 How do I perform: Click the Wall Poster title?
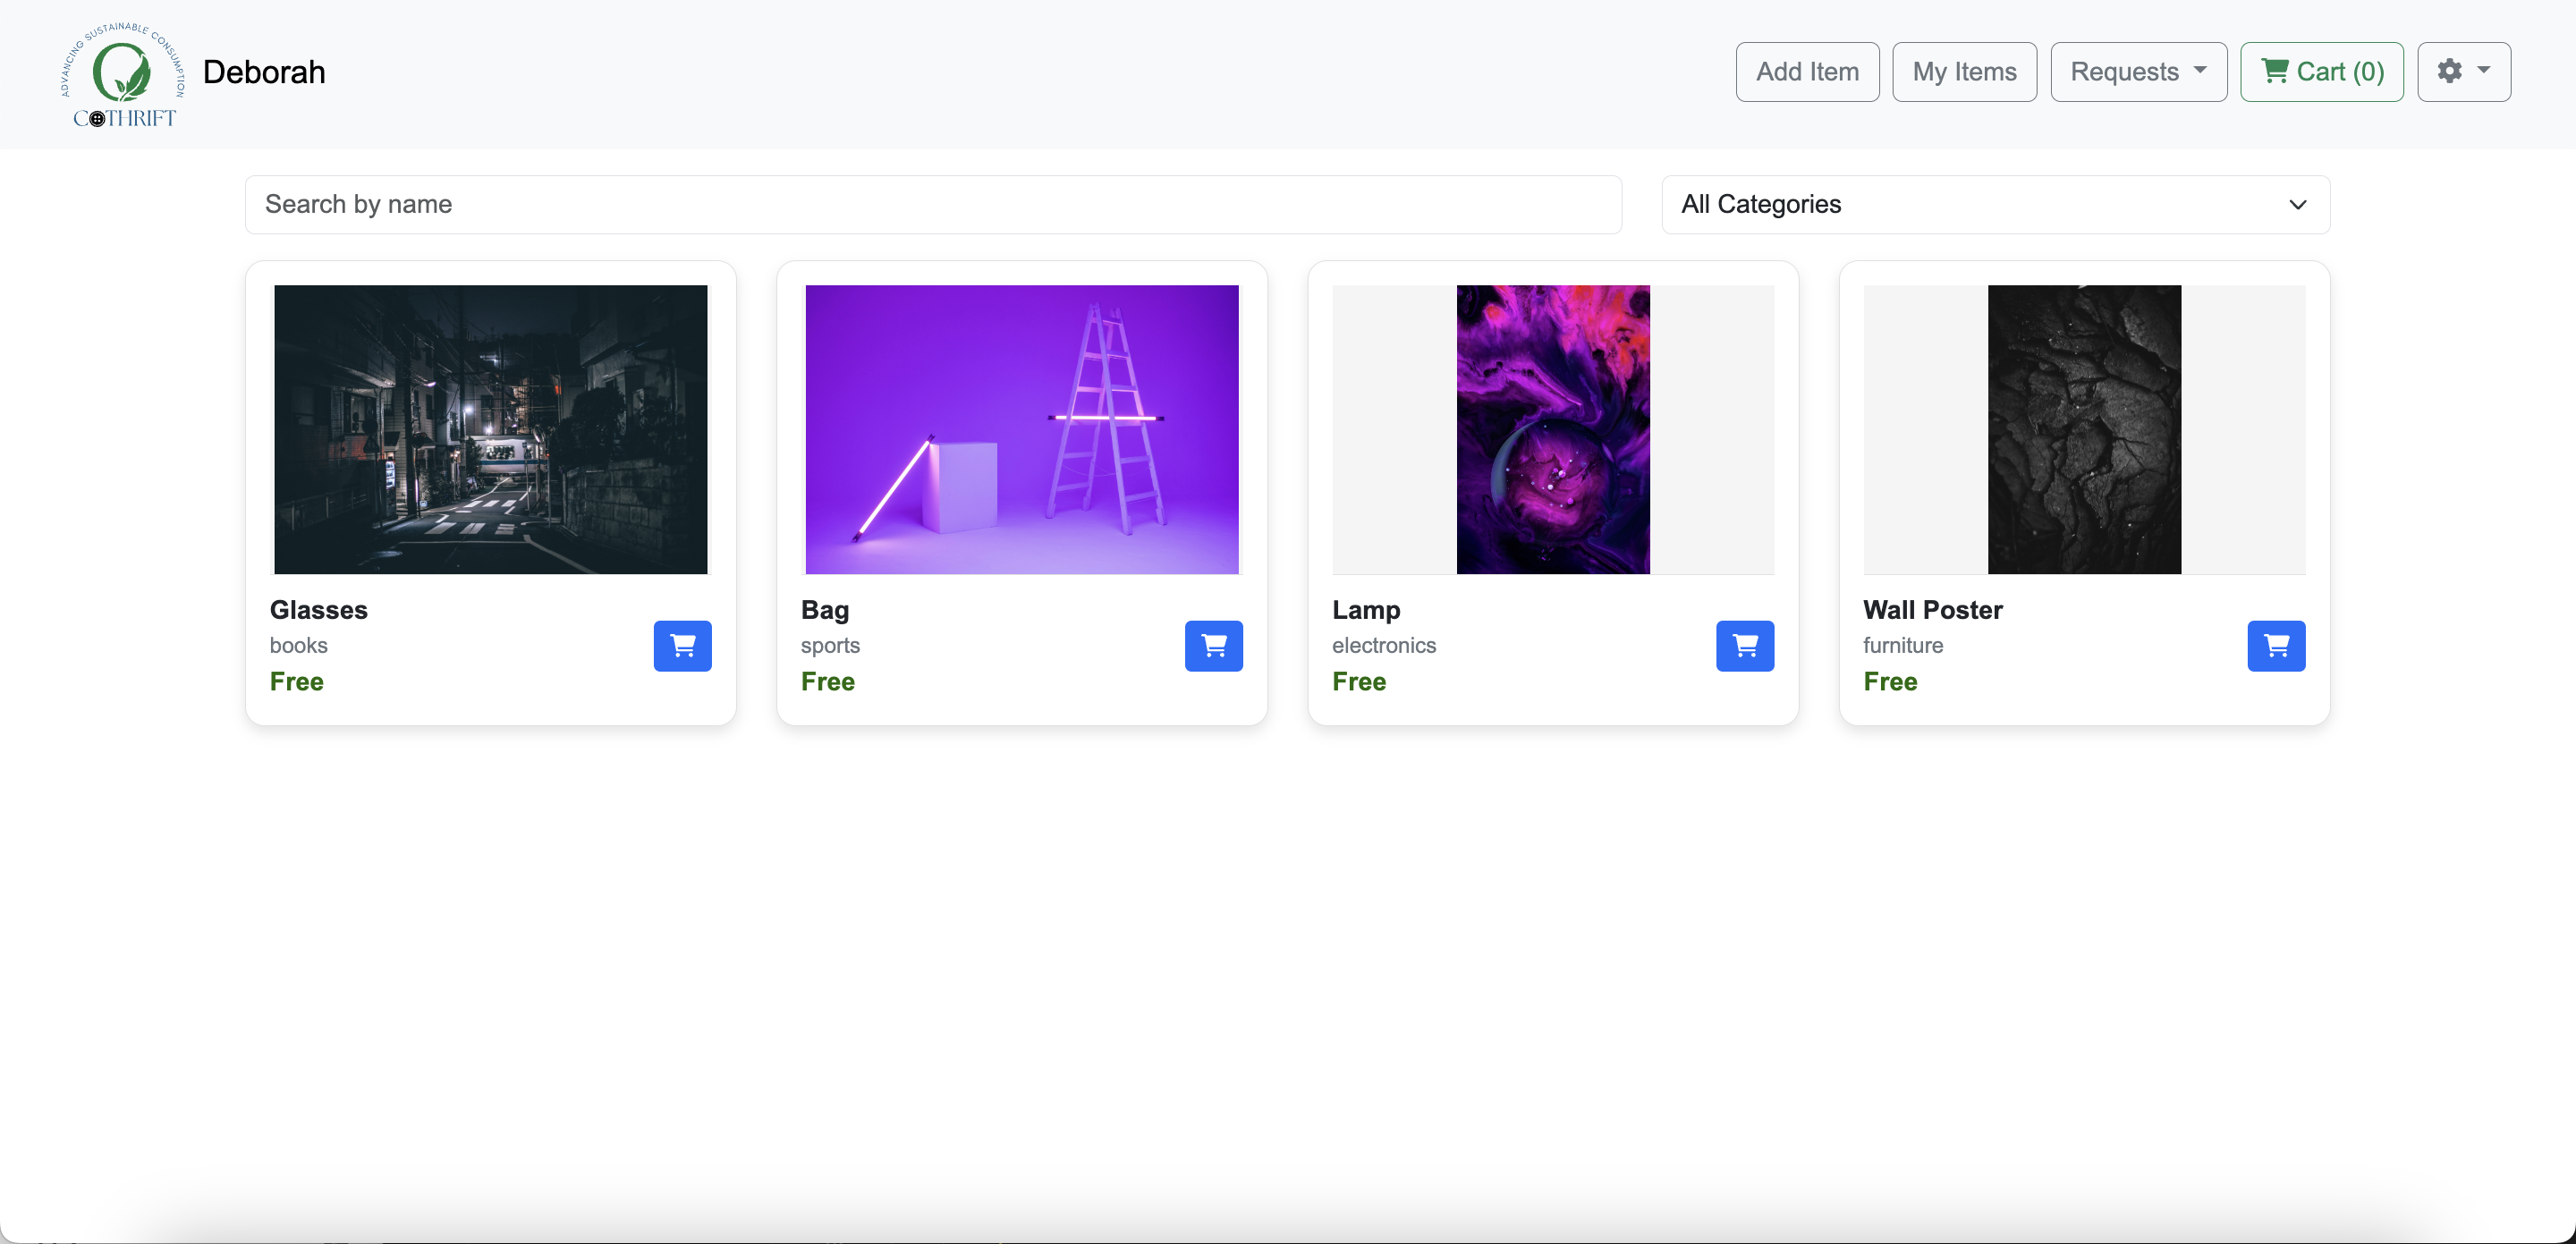point(1932,609)
